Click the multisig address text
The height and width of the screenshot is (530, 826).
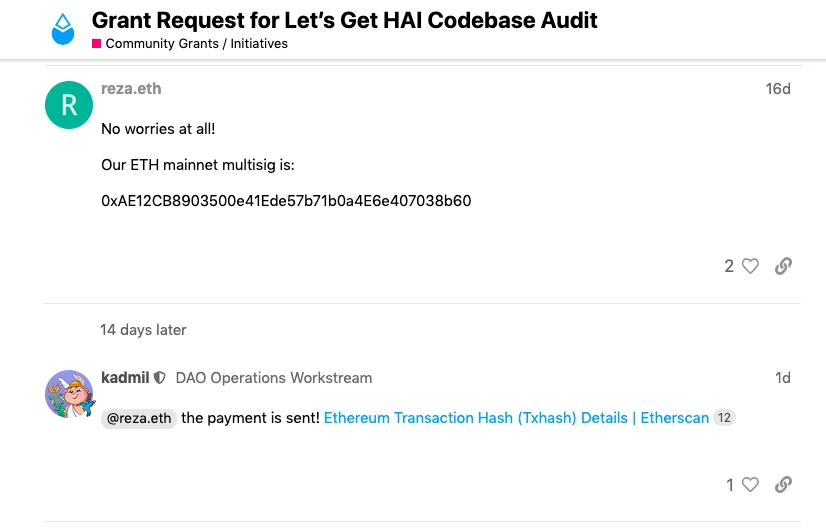[286, 201]
